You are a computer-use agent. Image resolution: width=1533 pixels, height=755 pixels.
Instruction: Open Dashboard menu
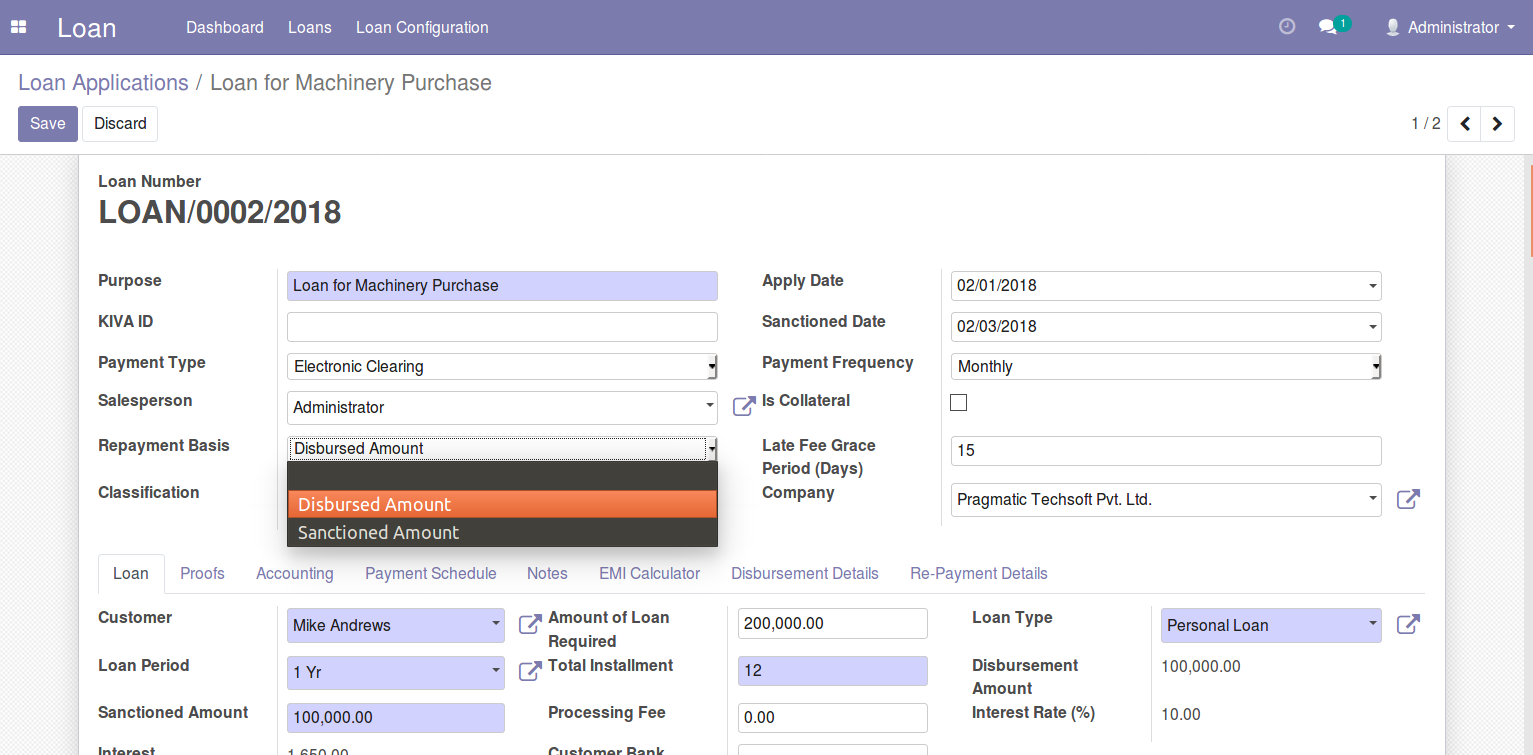point(225,27)
